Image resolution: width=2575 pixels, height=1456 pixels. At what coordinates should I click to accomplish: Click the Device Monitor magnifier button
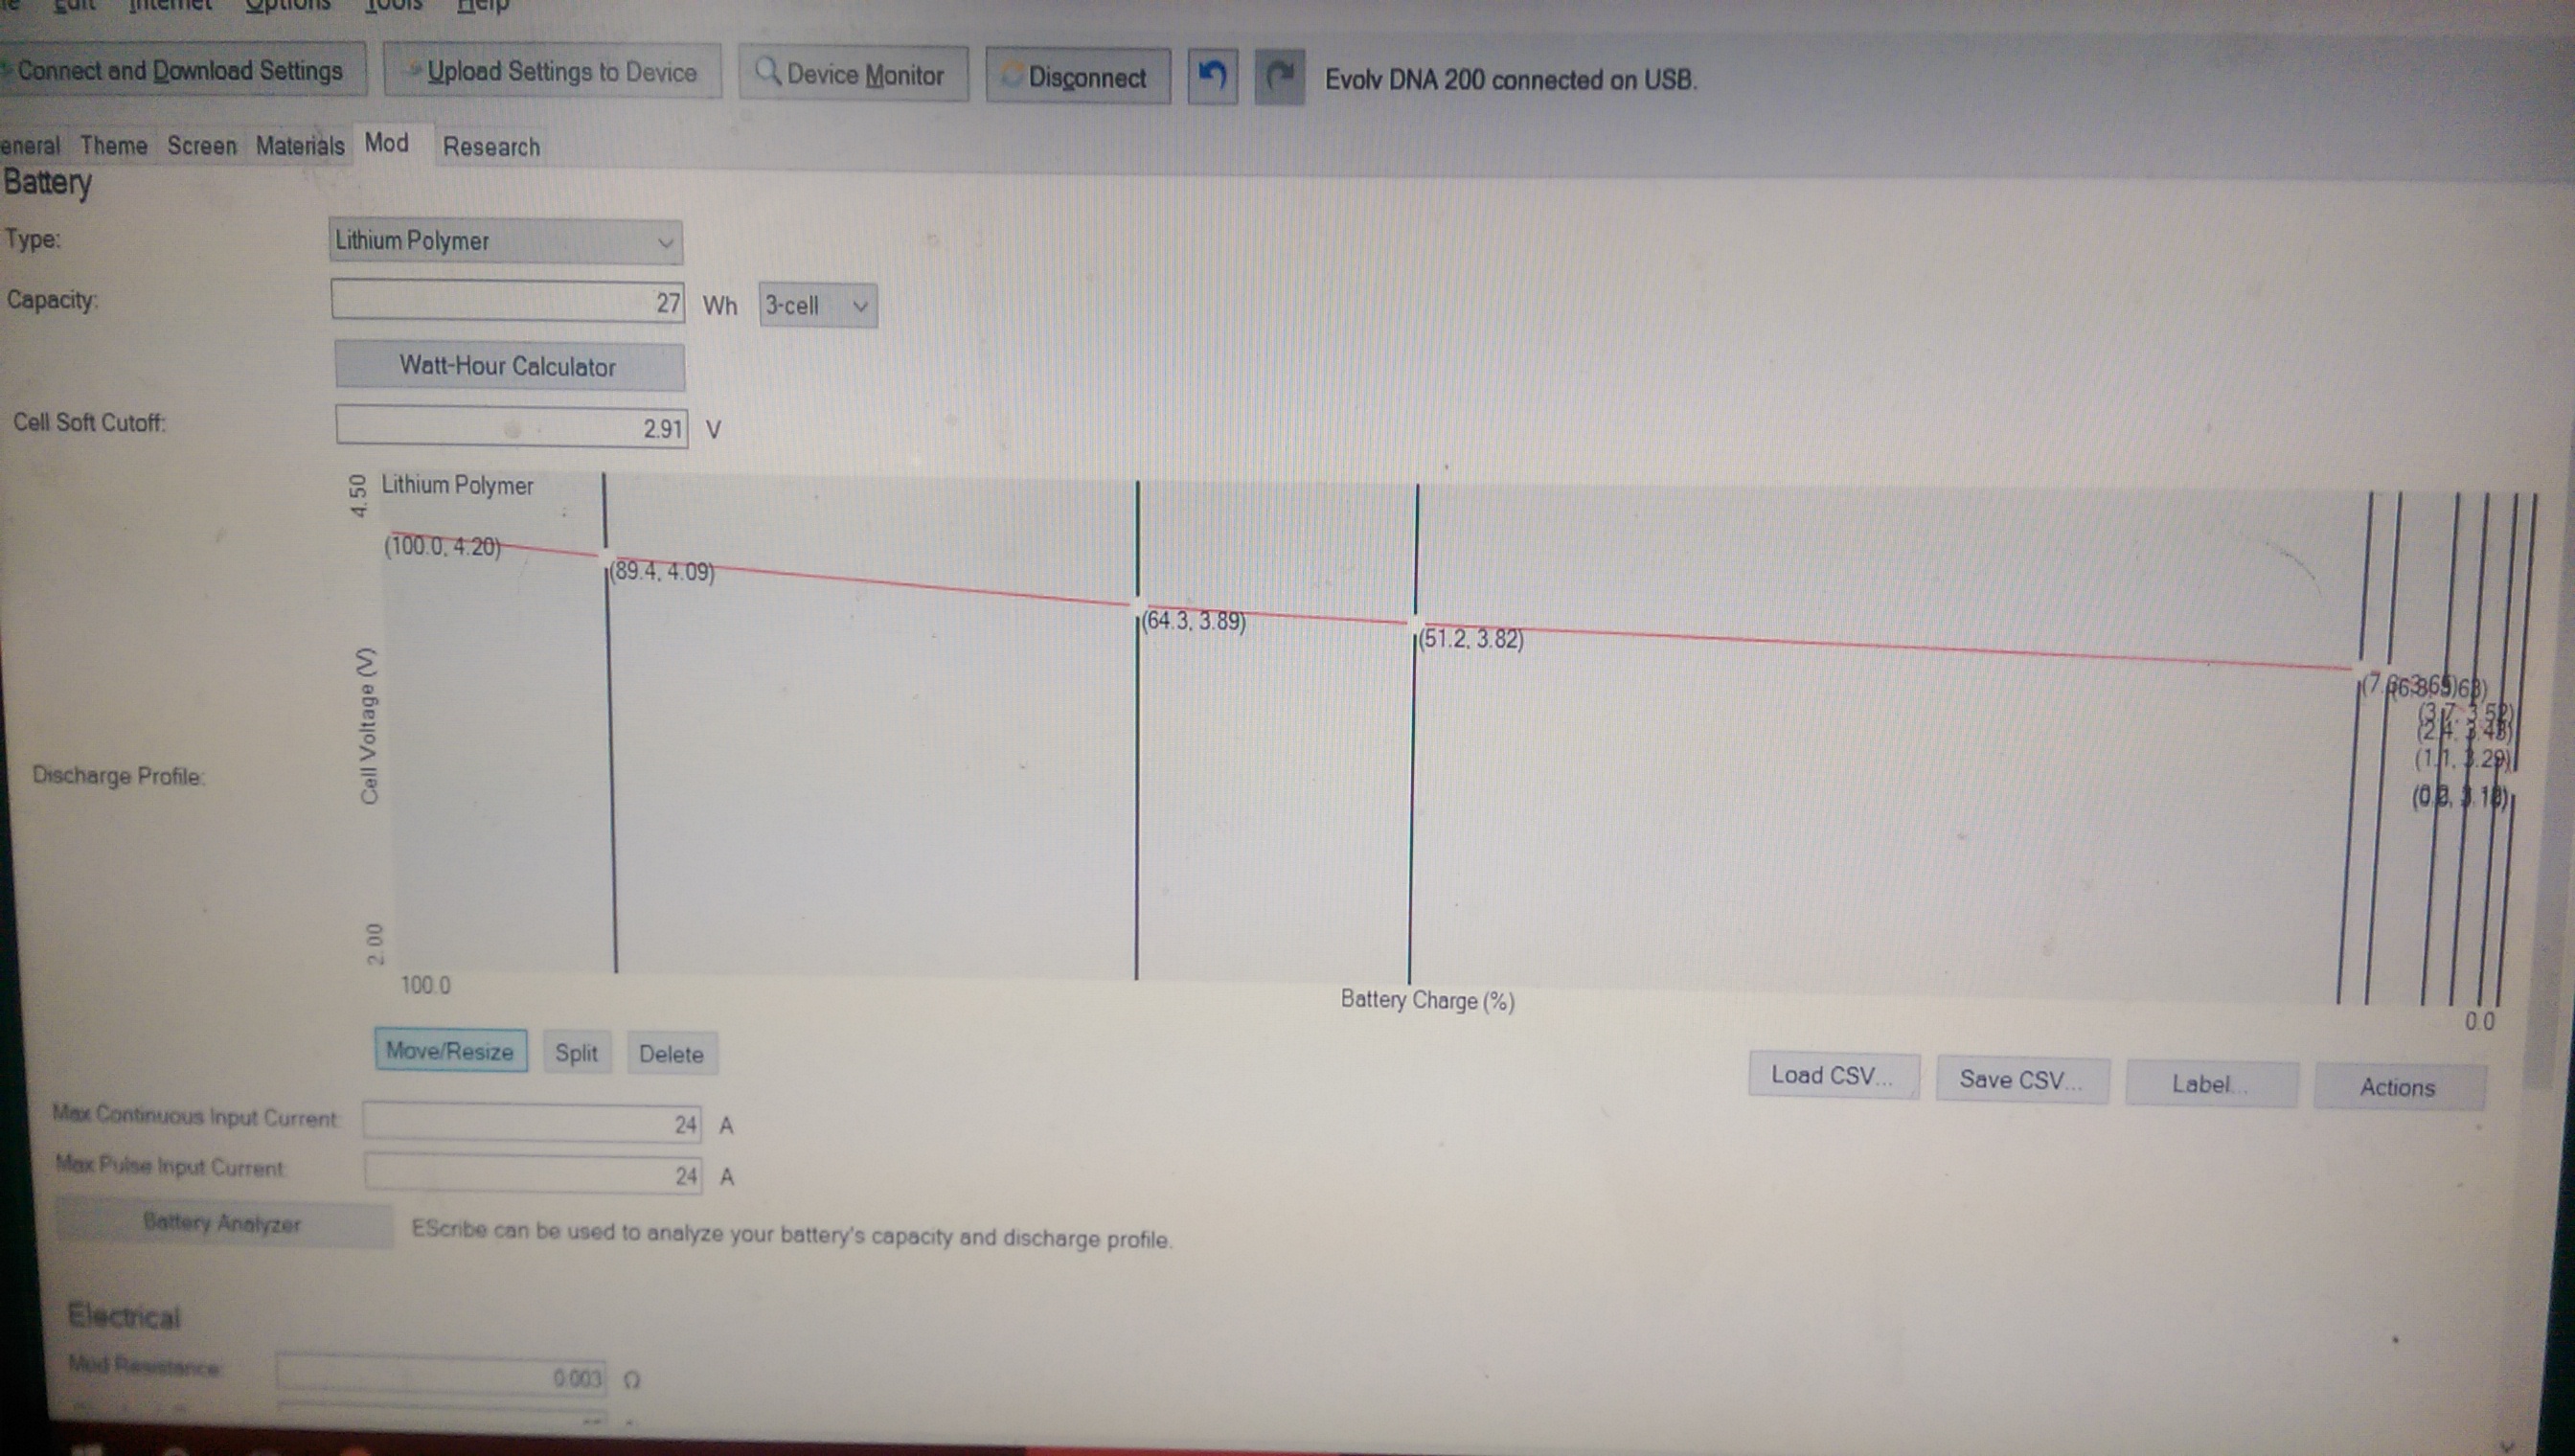point(853,74)
